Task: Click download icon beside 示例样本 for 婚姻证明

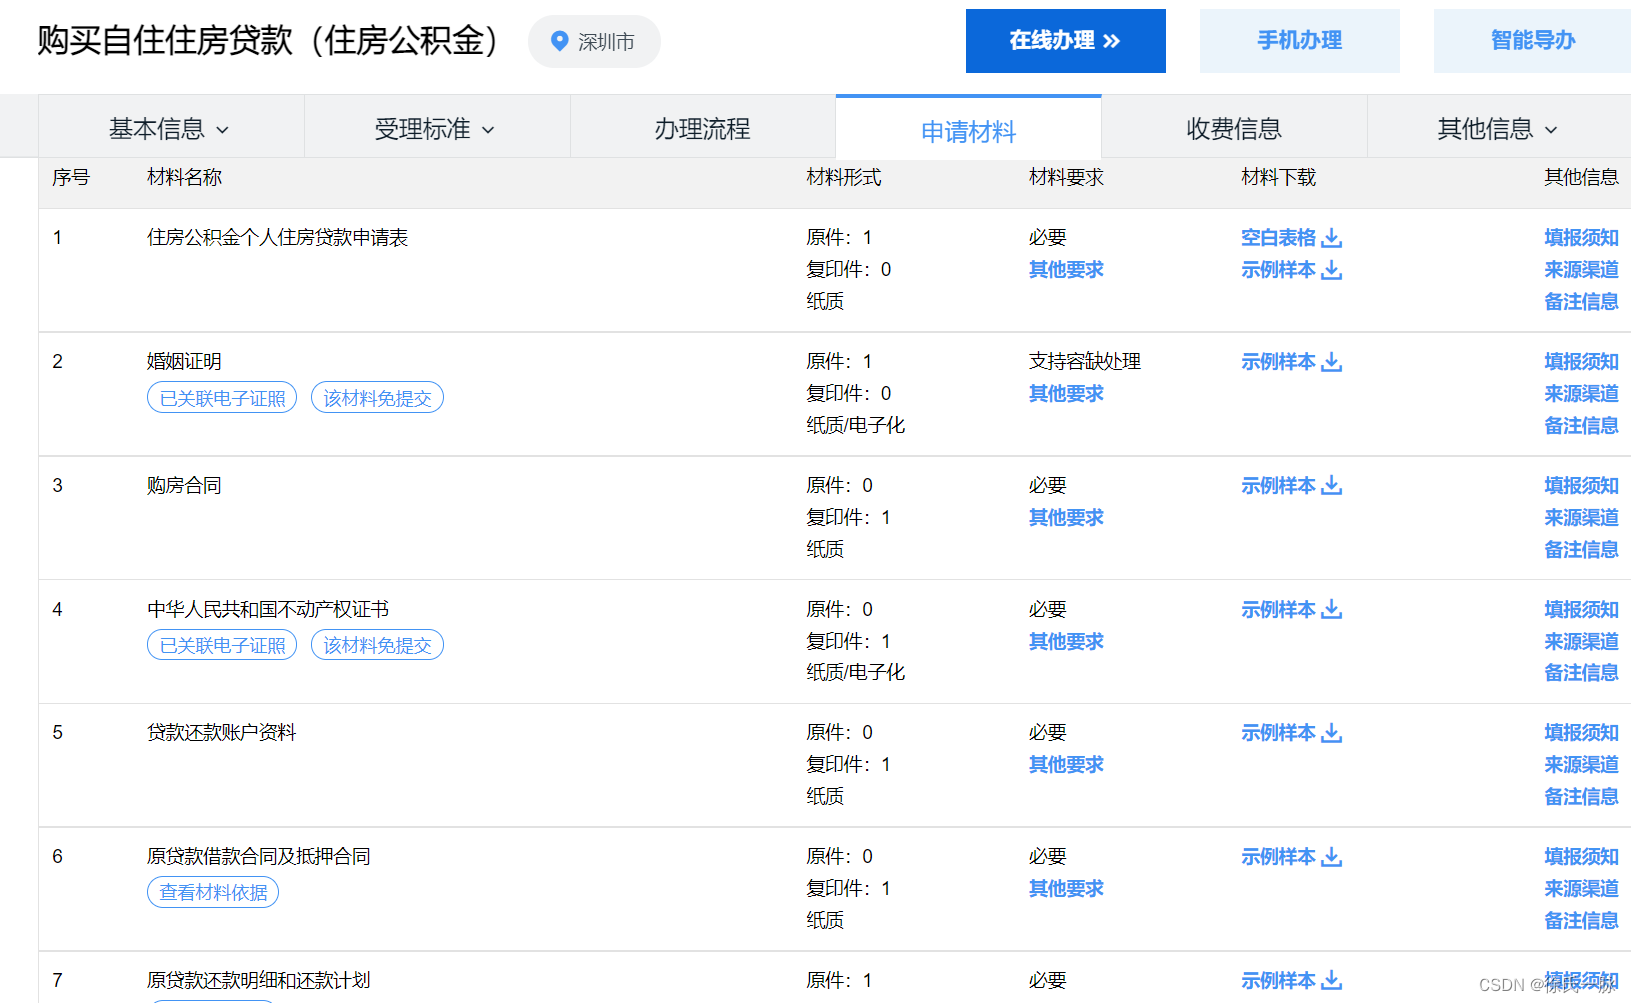Action: (x=1332, y=362)
